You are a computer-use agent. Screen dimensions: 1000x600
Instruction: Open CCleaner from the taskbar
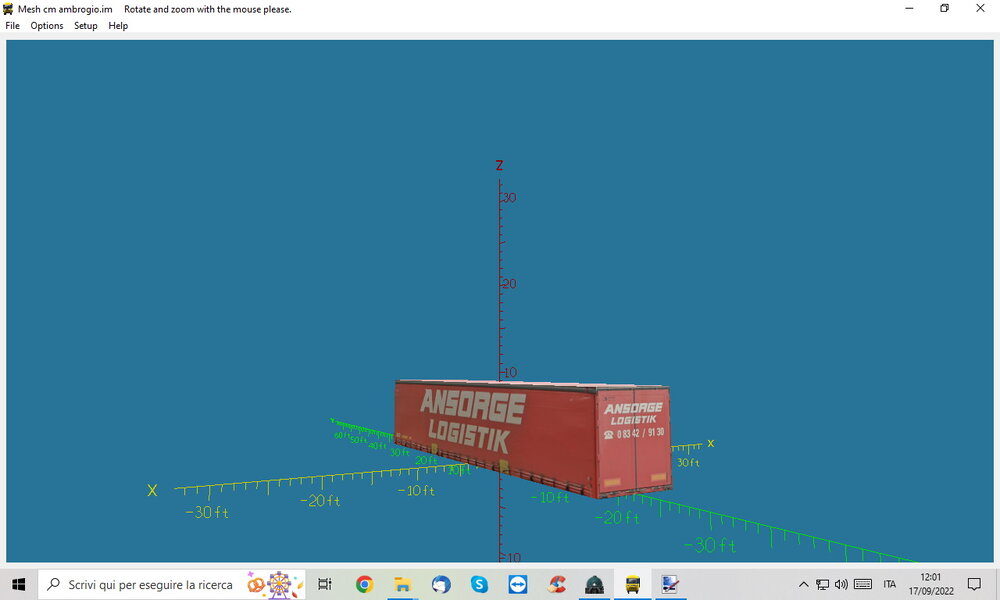tap(556, 584)
